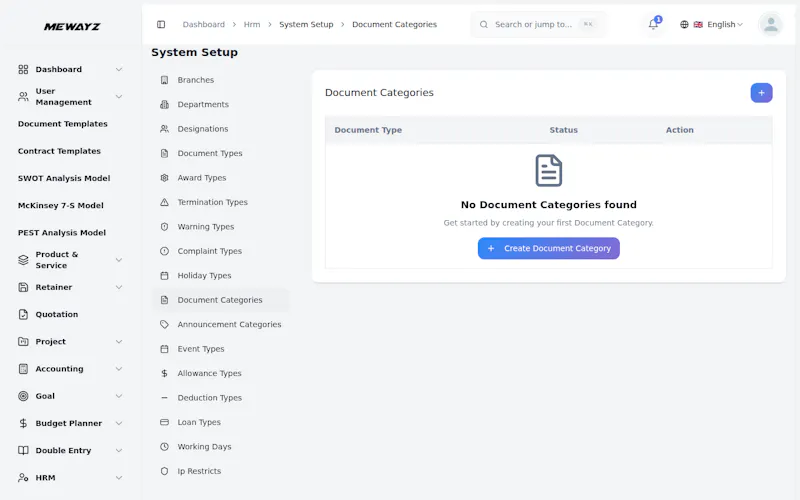The image size is (800, 500).
Task: Click the Warning Types shield icon
Action: click(x=164, y=227)
